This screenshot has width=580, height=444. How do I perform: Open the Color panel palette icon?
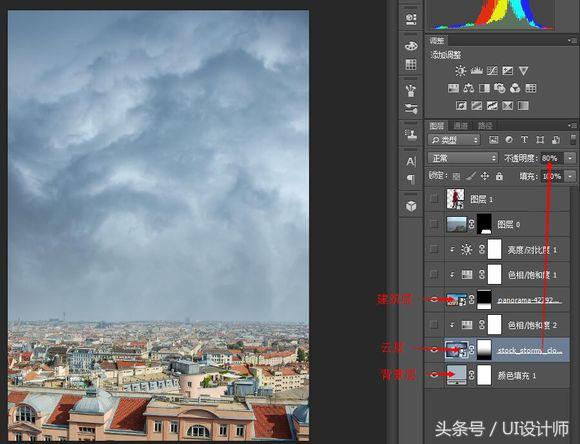(x=411, y=46)
